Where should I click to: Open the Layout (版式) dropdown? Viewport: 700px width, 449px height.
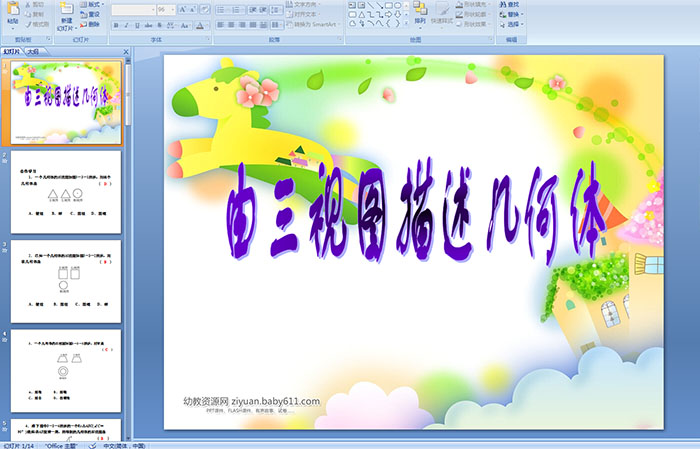[92, 4]
